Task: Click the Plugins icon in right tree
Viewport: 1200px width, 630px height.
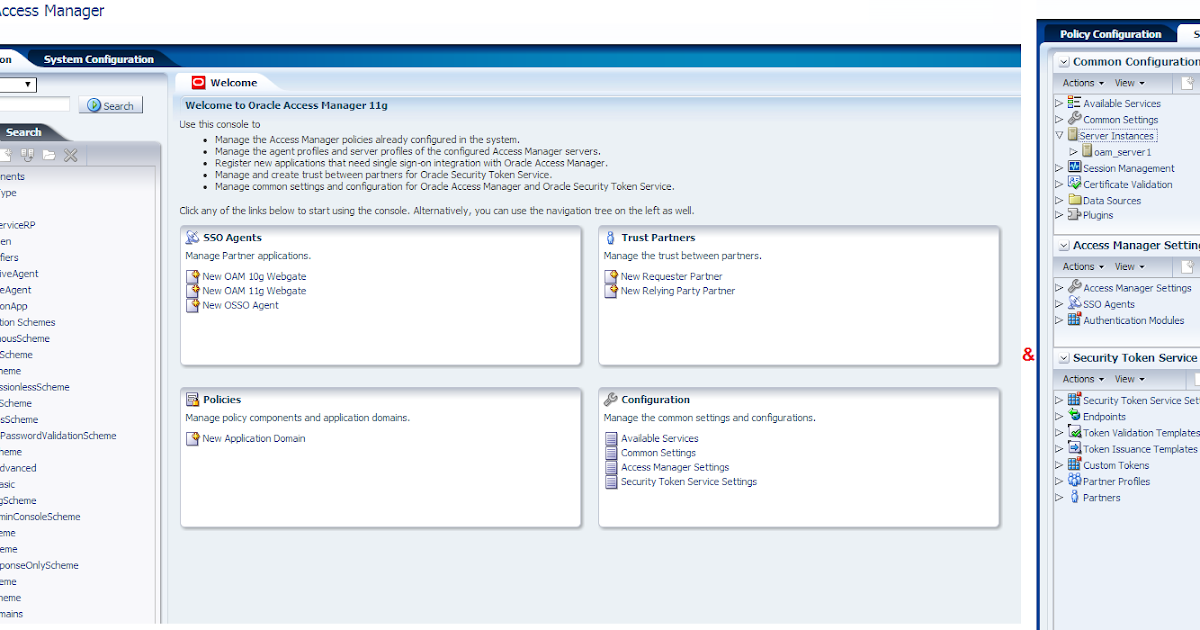Action: [x=1074, y=215]
